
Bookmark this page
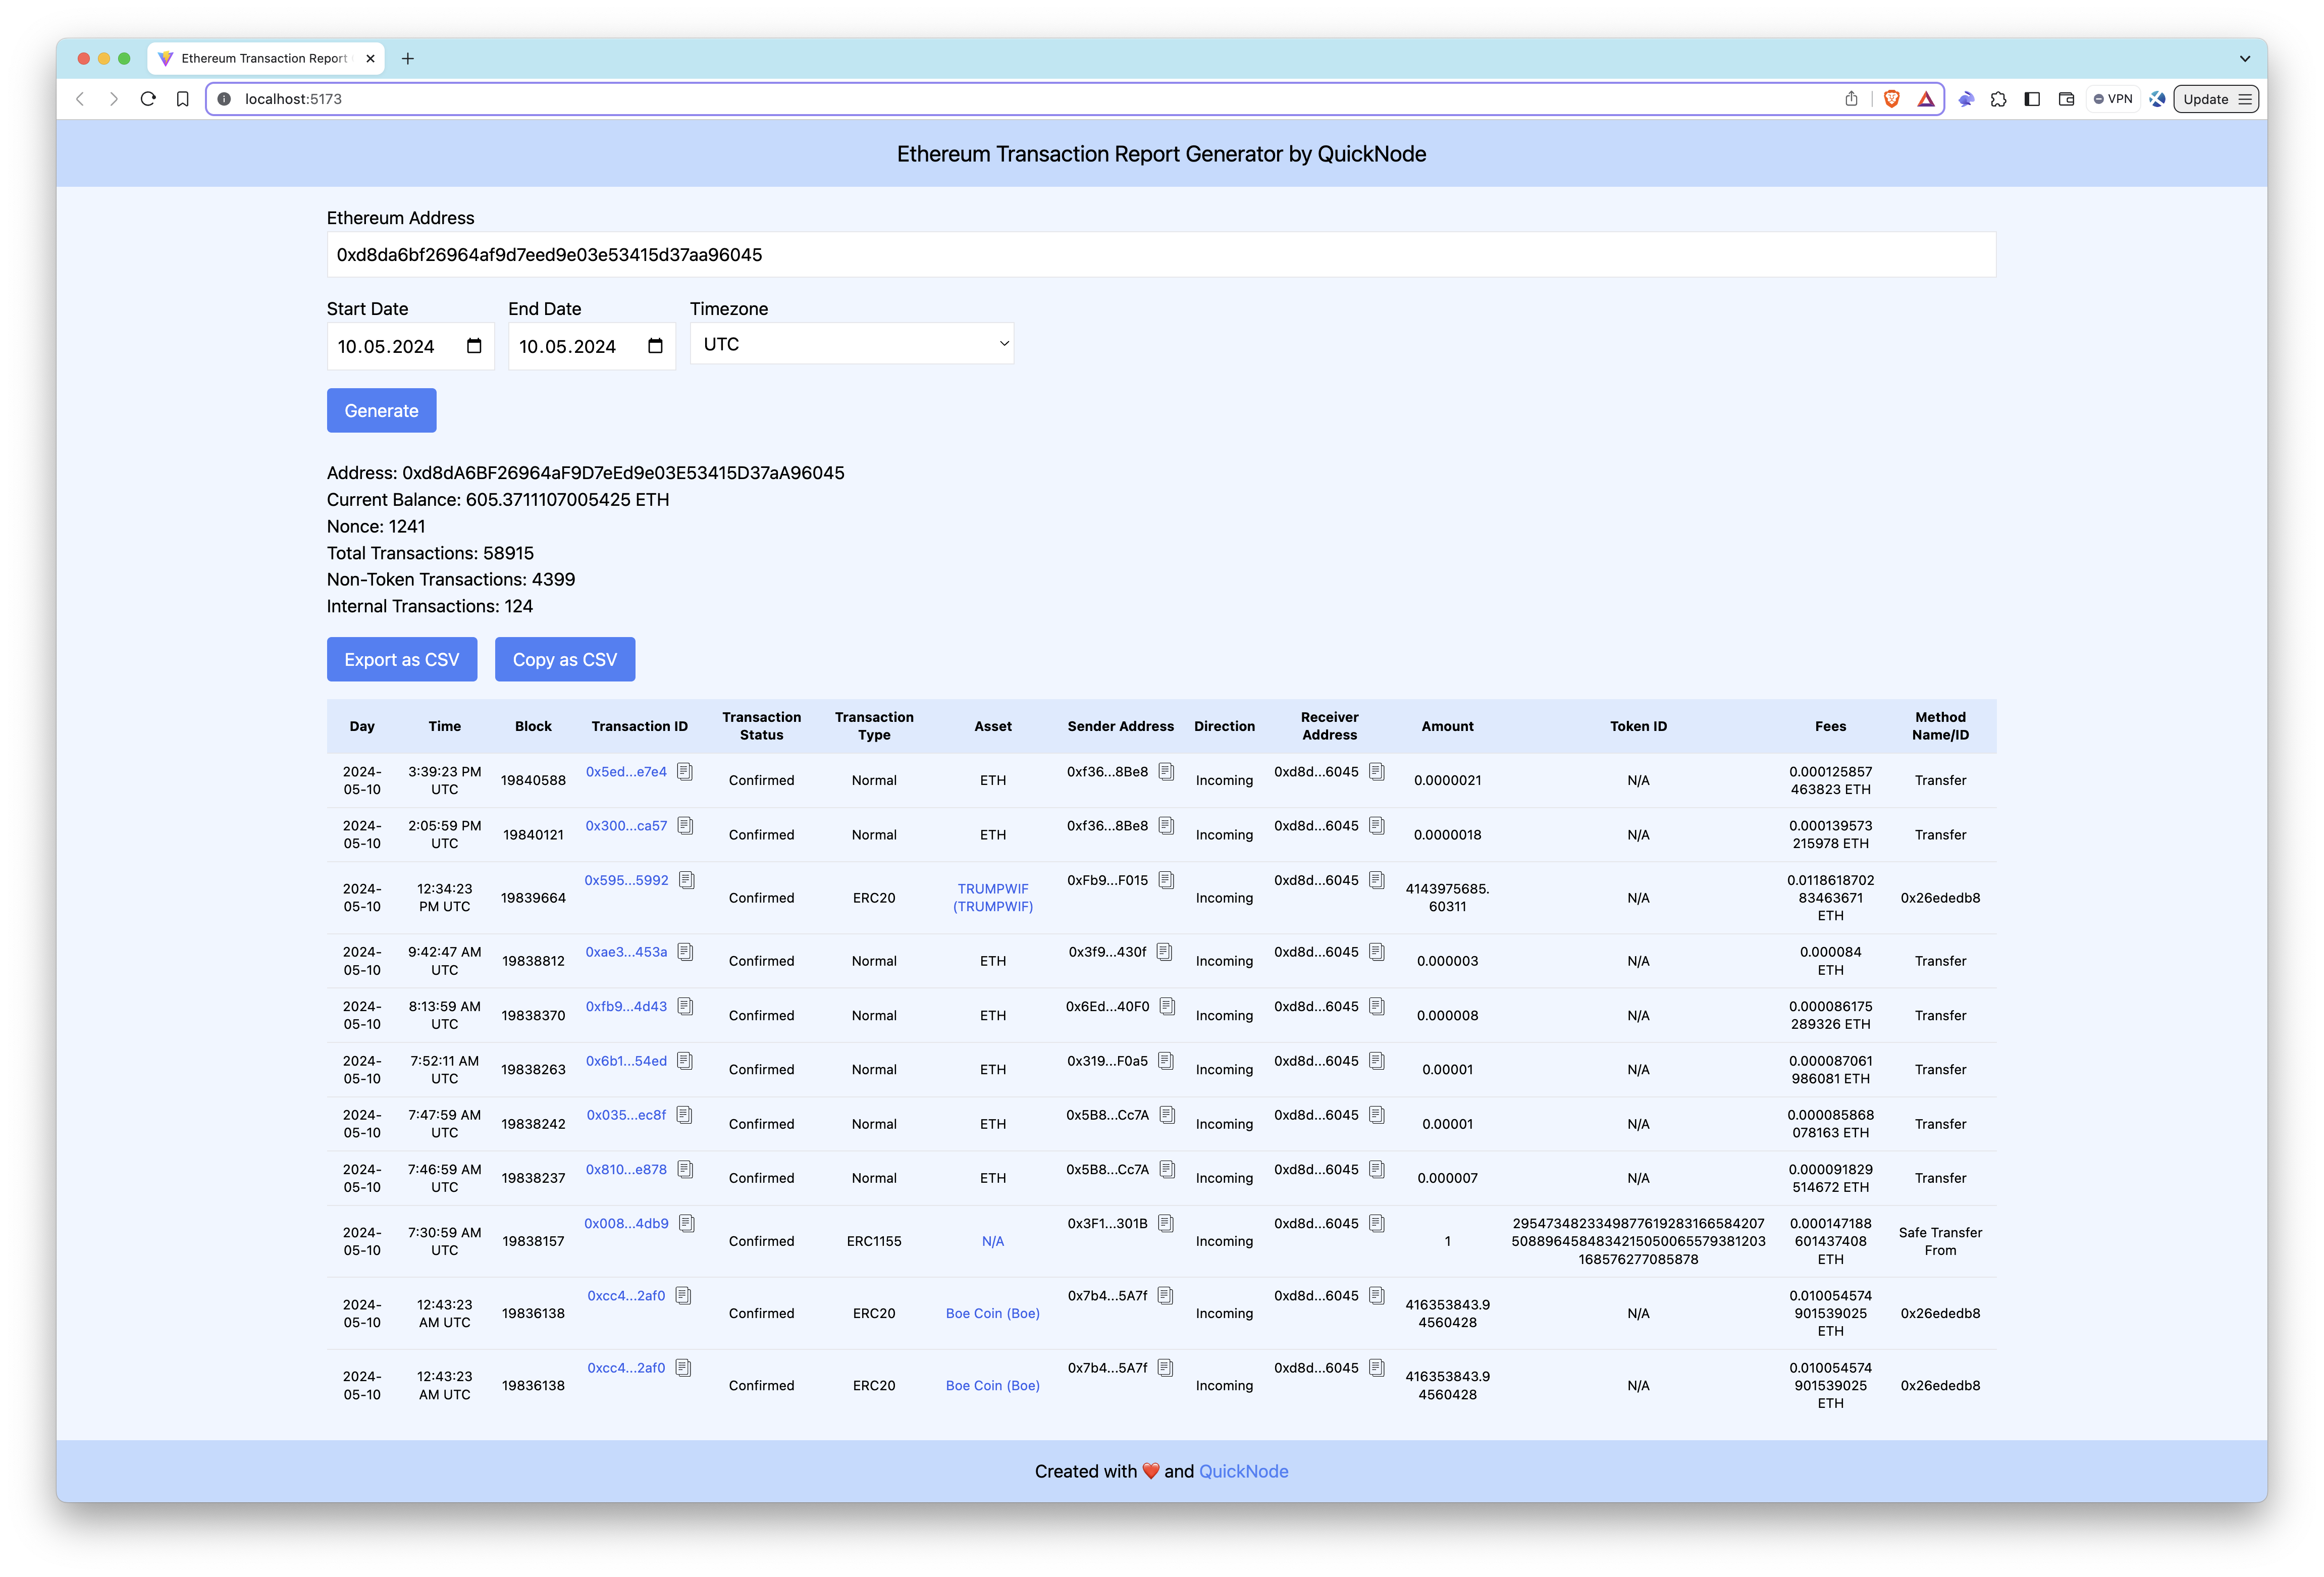click(182, 99)
